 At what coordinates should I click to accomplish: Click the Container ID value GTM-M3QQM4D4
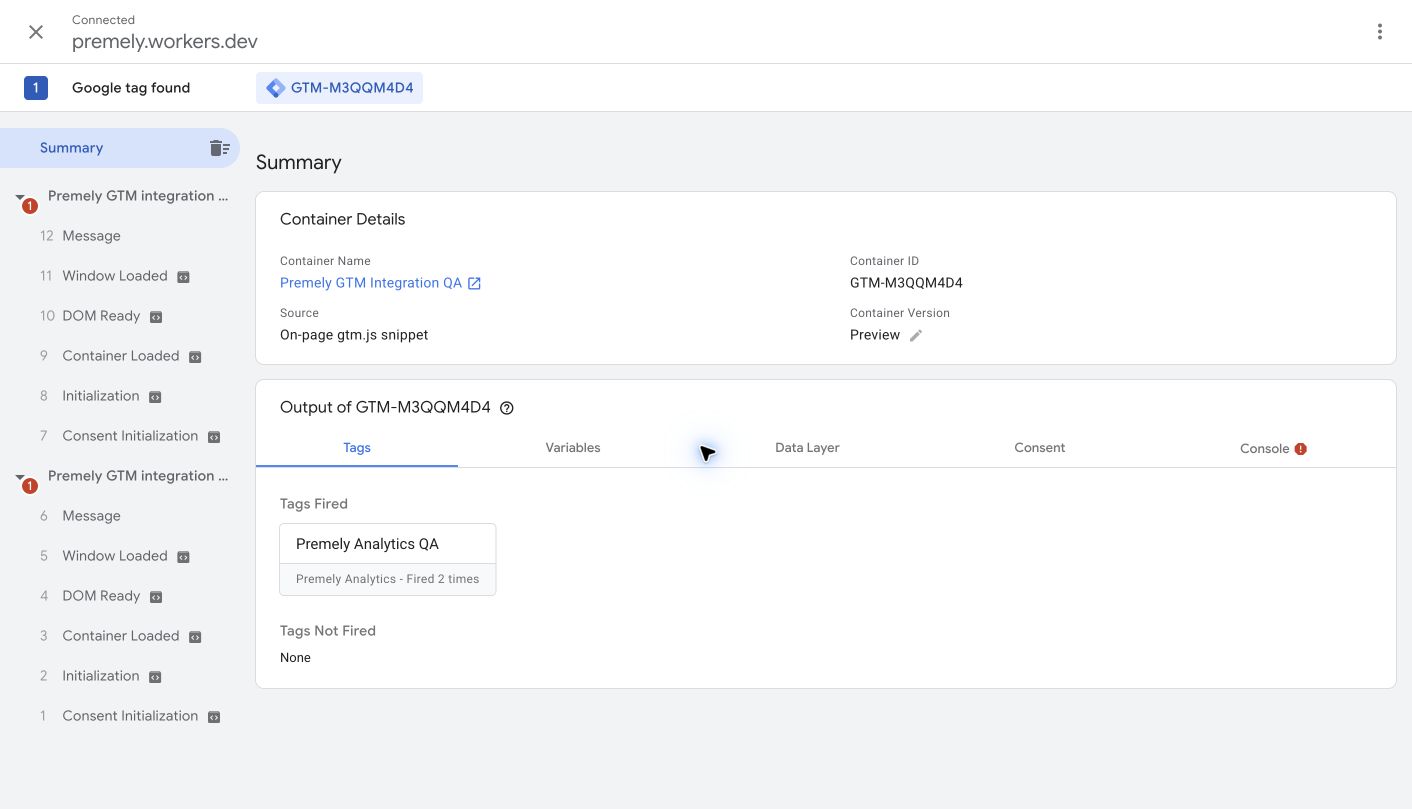pos(906,283)
